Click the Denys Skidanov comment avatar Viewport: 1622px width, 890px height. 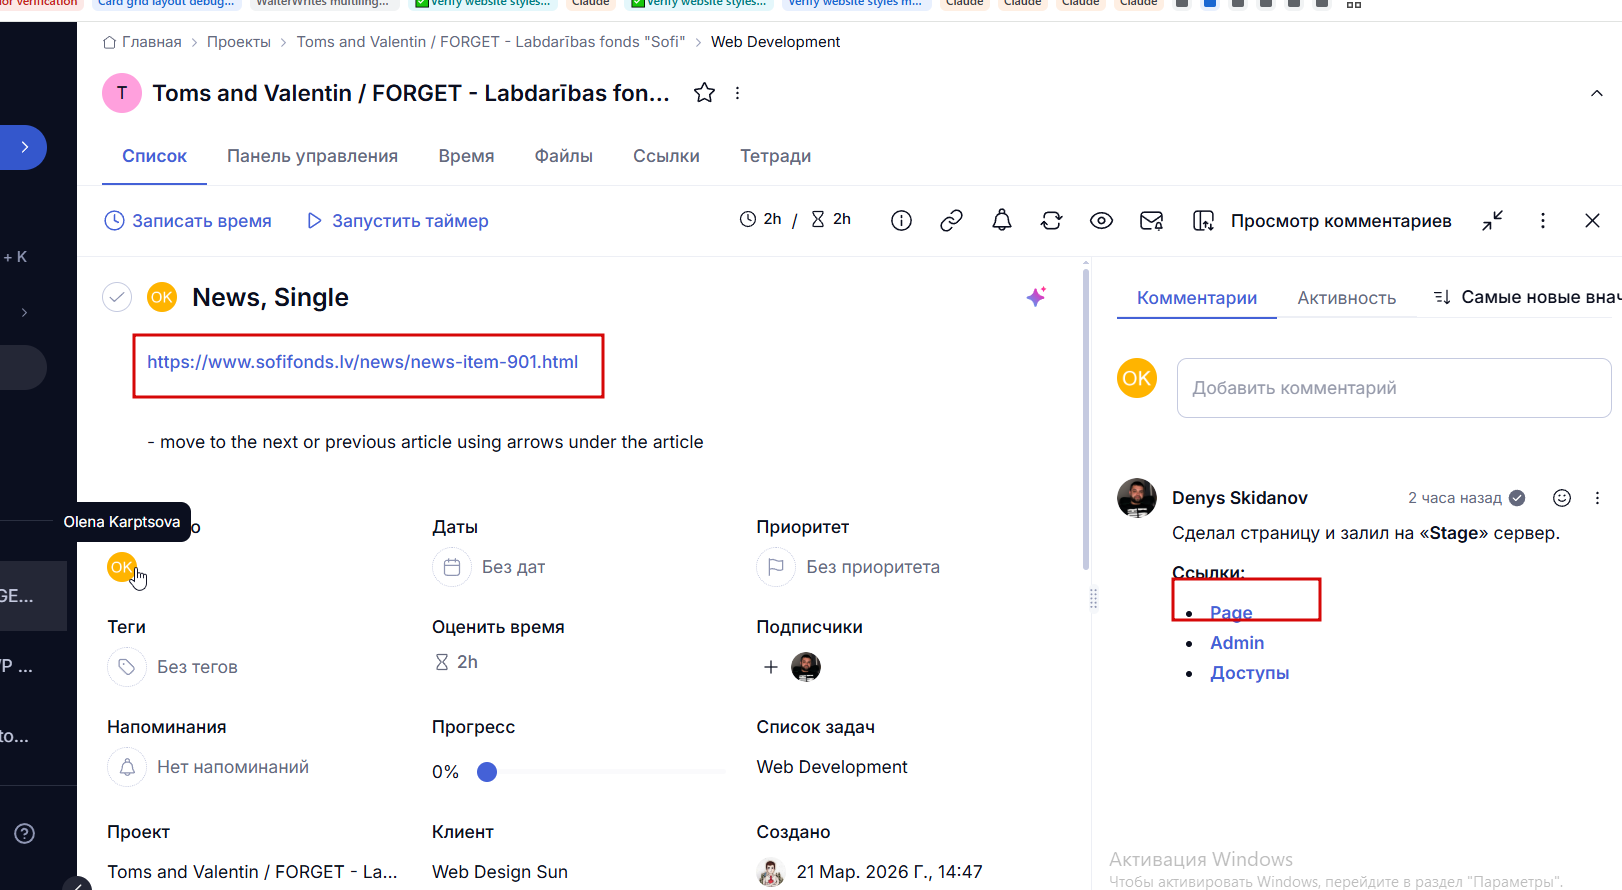[x=1137, y=497]
